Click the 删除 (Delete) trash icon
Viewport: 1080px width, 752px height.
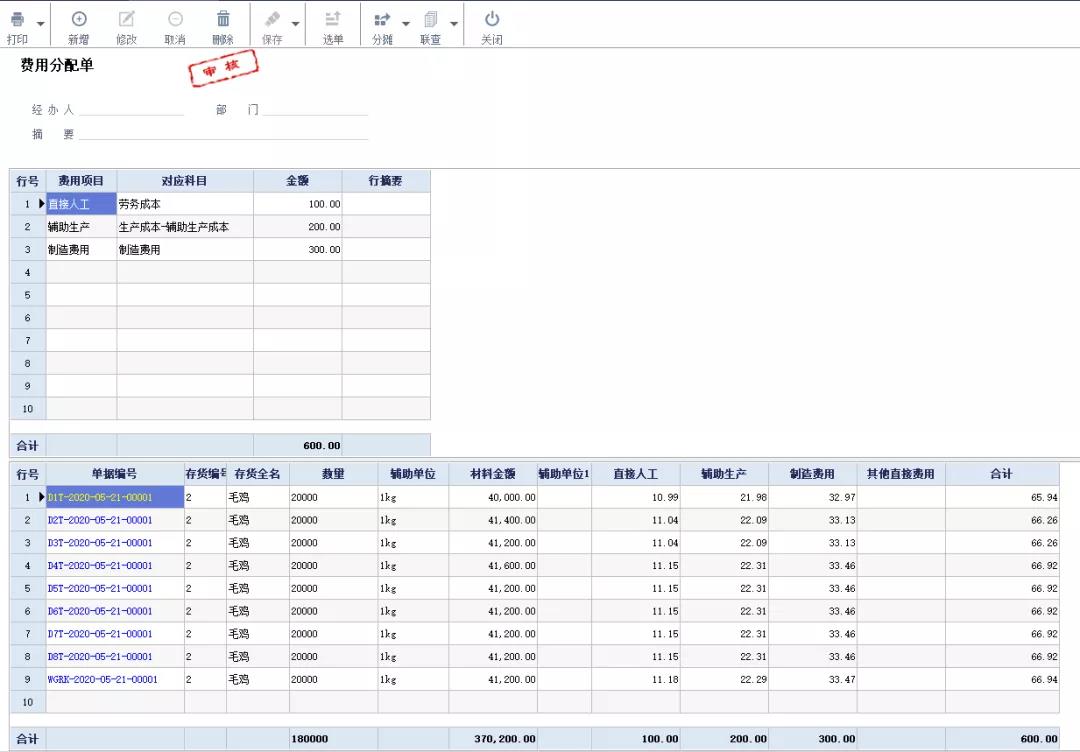click(223, 20)
